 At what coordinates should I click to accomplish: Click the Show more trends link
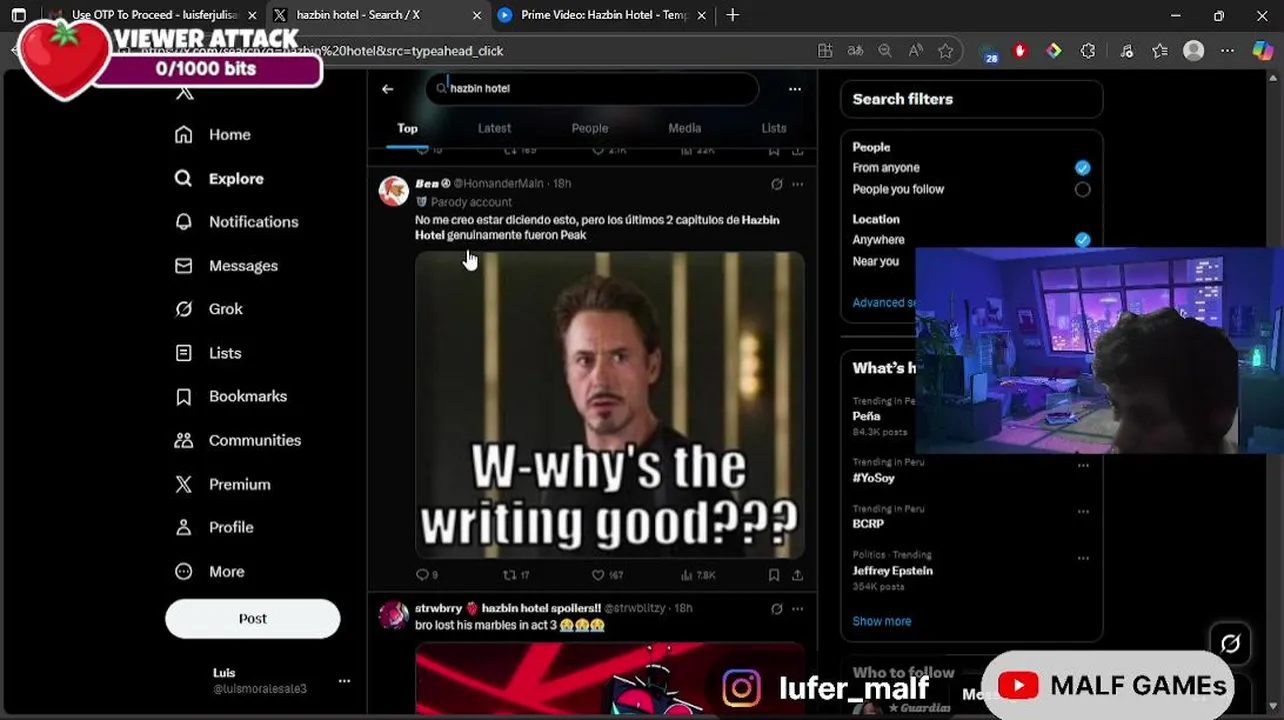(x=882, y=621)
